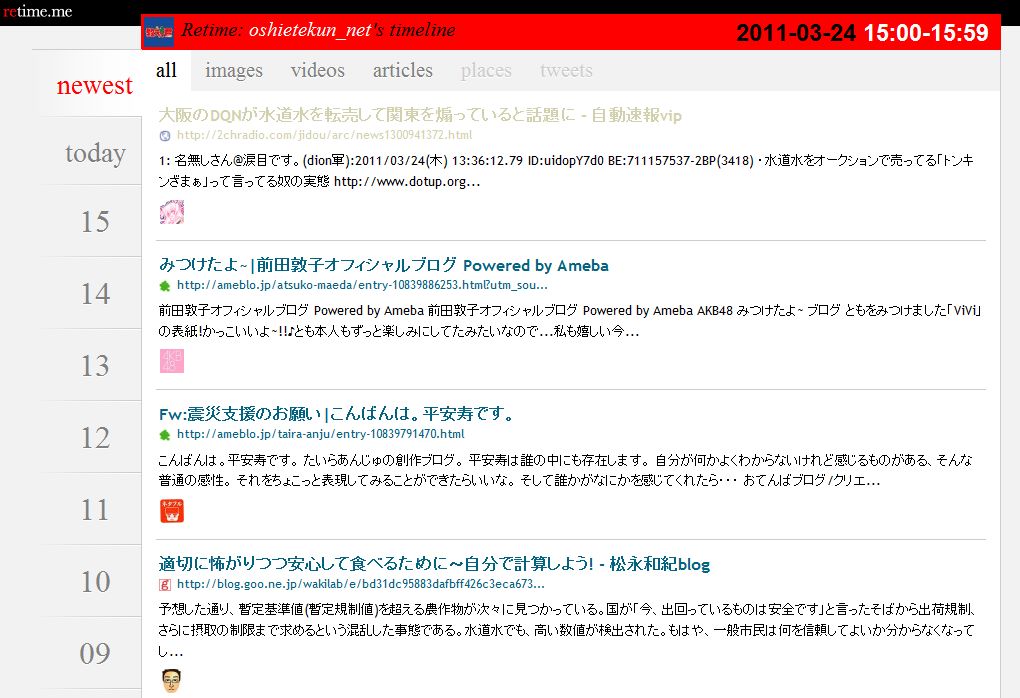Click the 'Retime: oshietekun_net's timeline' heading
Viewport: 1020px width, 698px height.
tap(318, 30)
